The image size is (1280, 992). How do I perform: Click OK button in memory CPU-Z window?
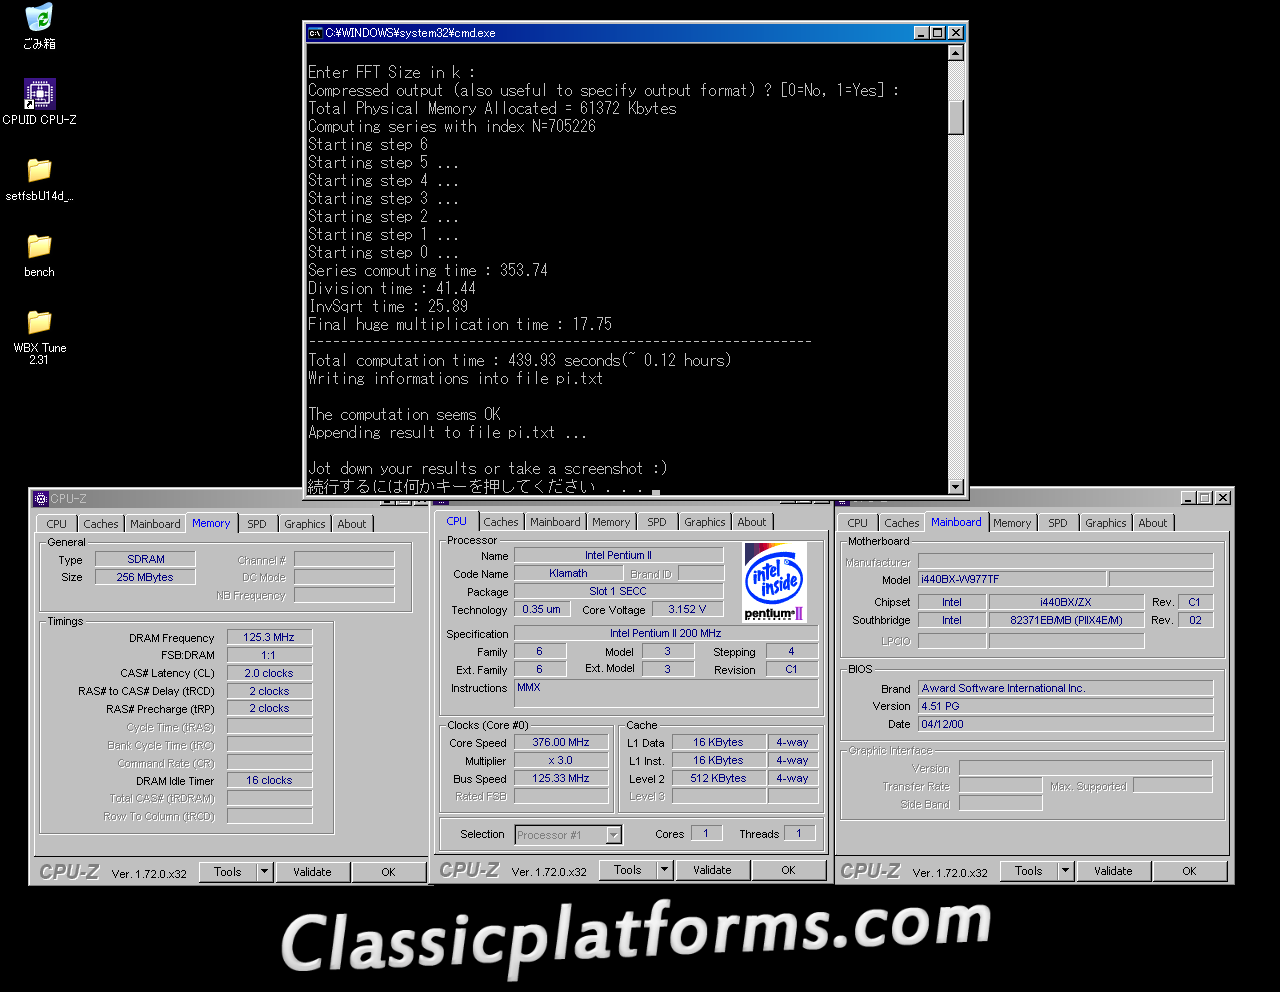pyautogui.click(x=389, y=872)
